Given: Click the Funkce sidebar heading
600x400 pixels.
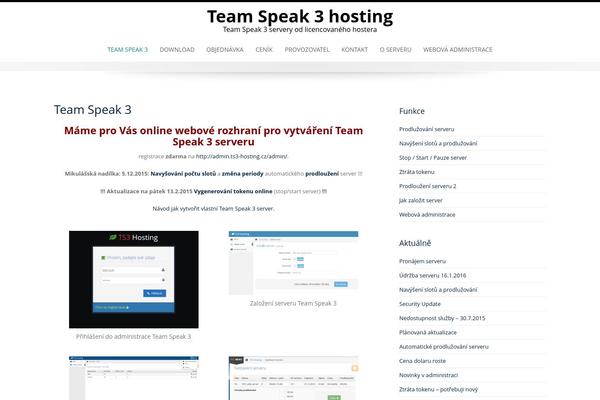Looking at the screenshot, I should [x=412, y=111].
